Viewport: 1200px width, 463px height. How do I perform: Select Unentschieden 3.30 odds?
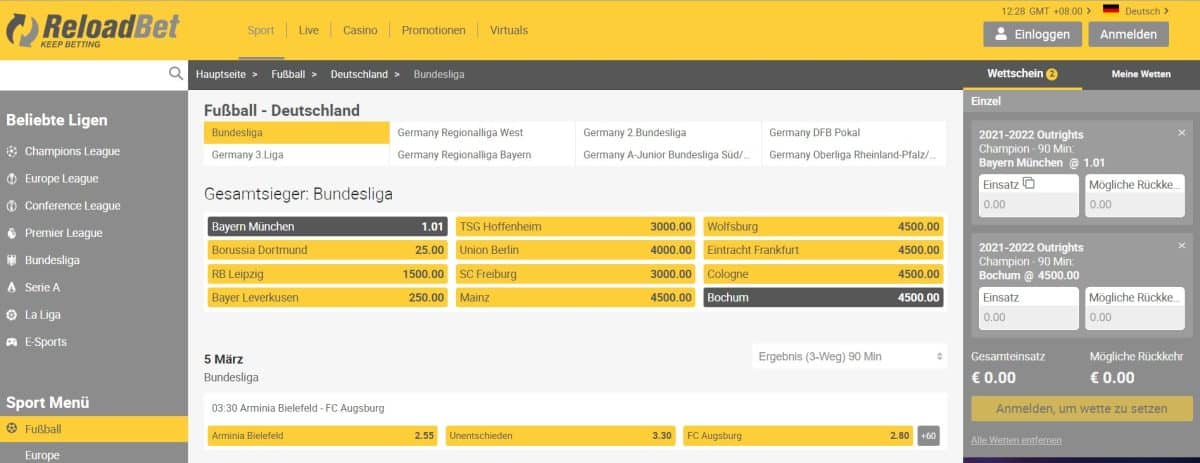click(x=561, y=436)
